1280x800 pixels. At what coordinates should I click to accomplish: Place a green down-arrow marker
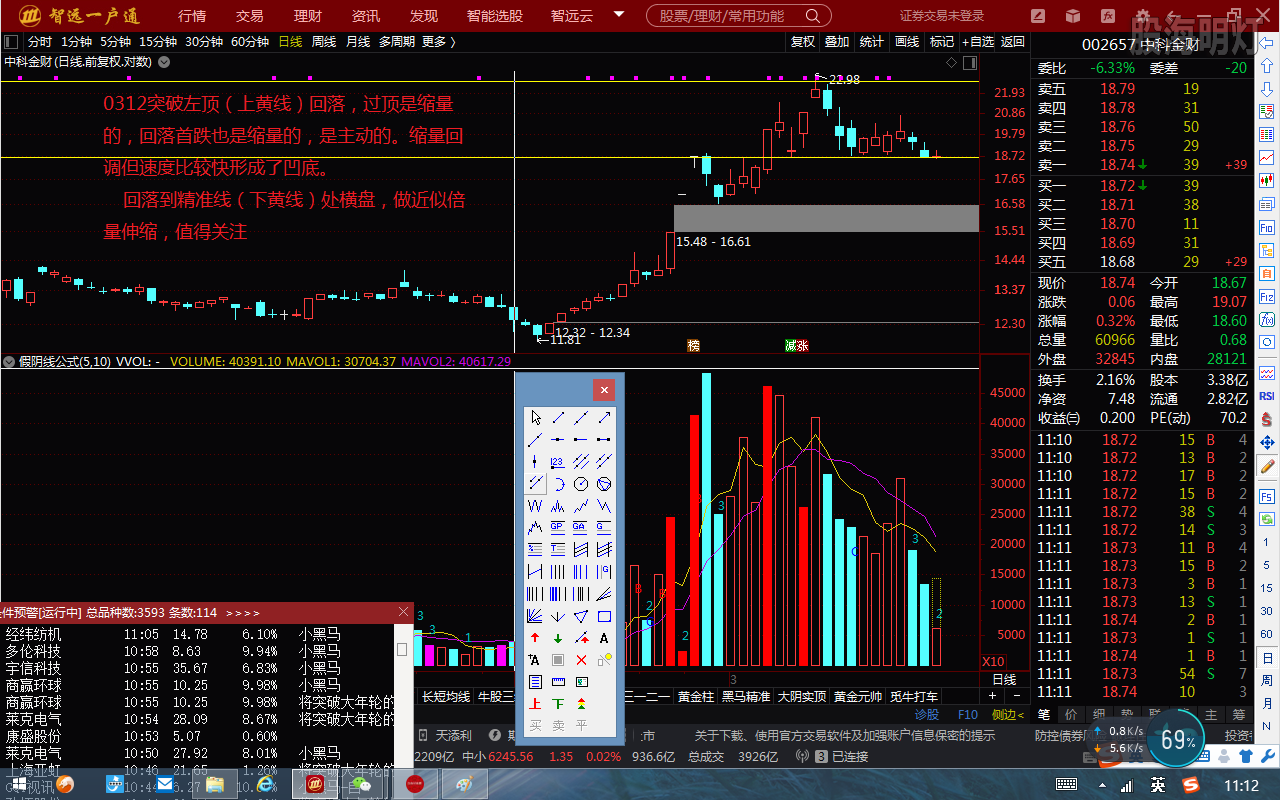pyautogui.click(x=558, y=638)
